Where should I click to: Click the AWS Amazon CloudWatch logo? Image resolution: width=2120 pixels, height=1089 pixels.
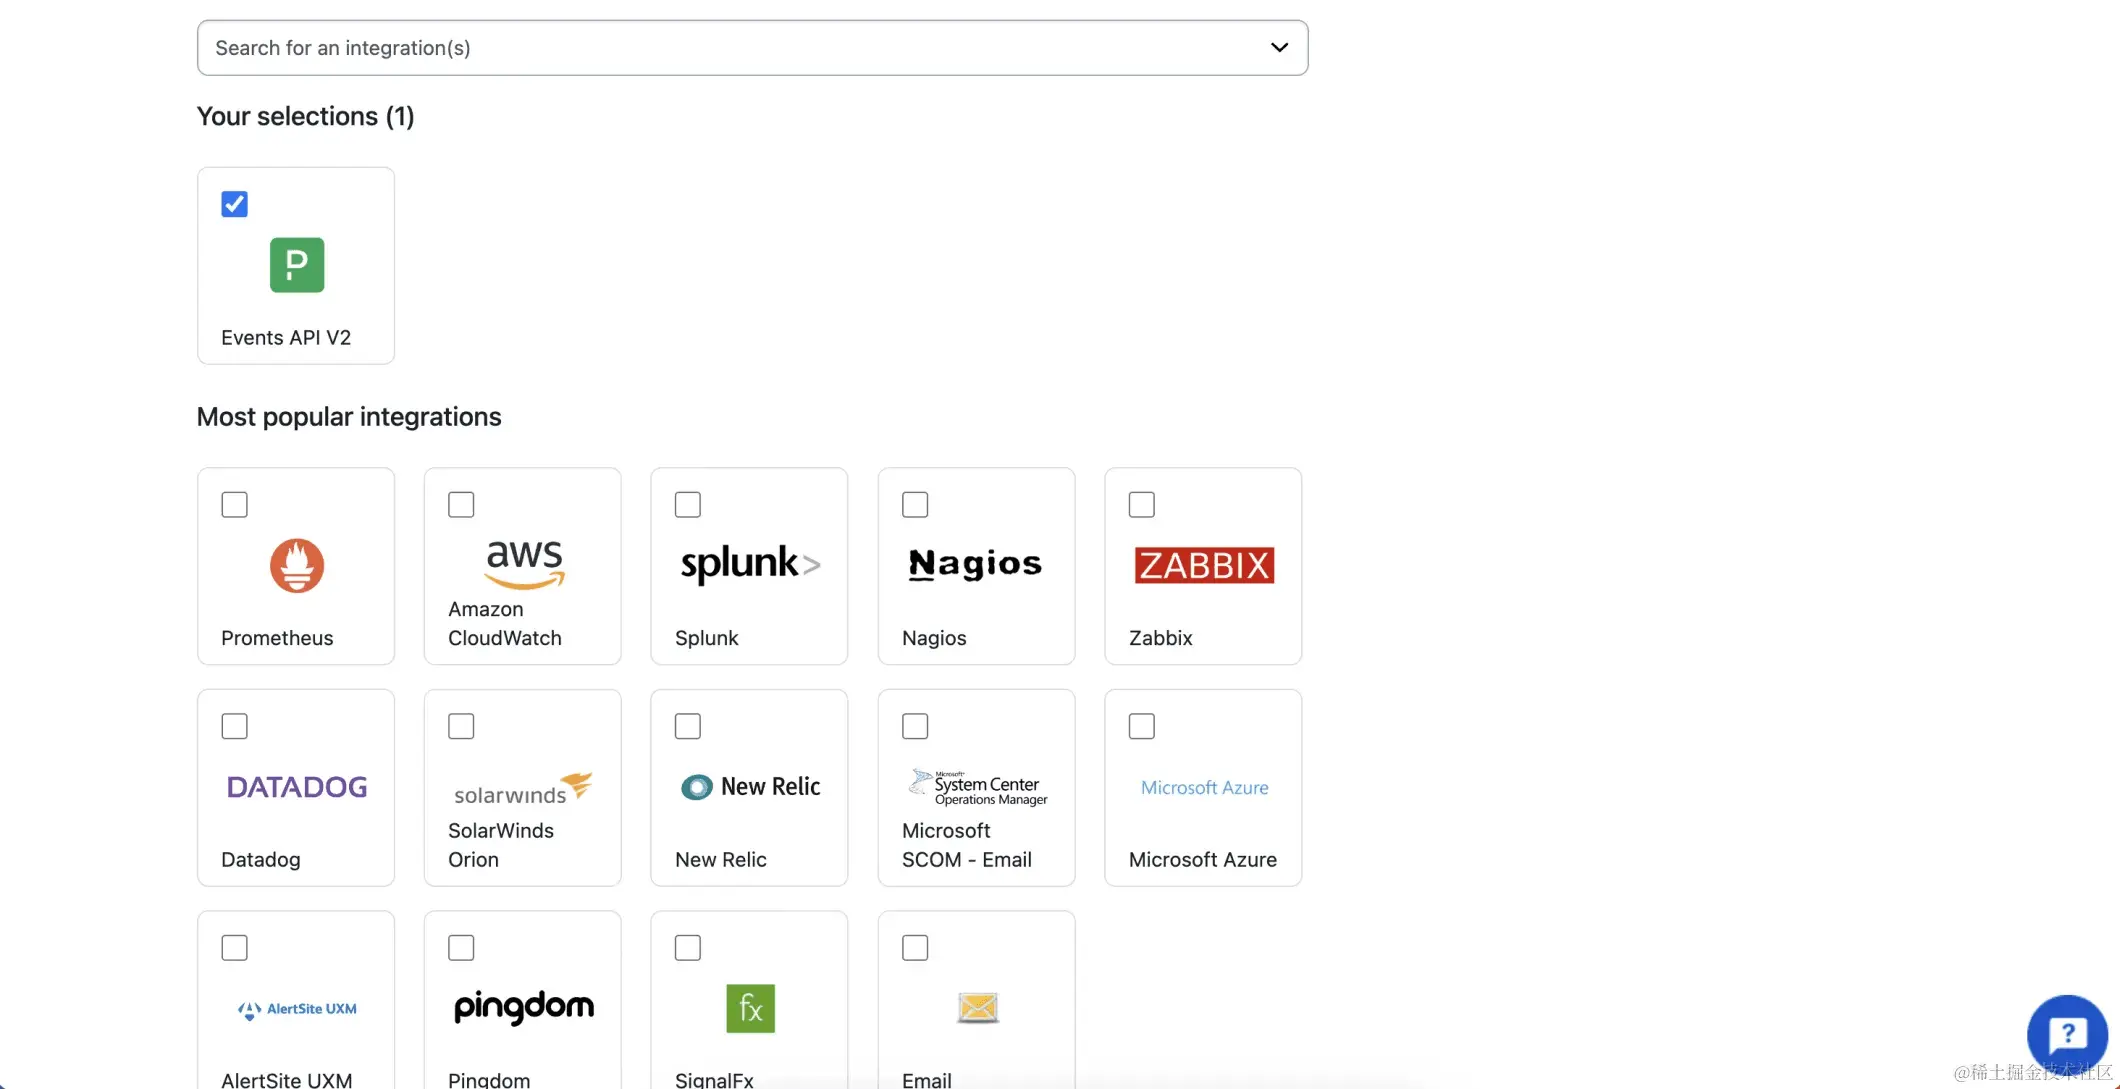click(x=524, y=562)
